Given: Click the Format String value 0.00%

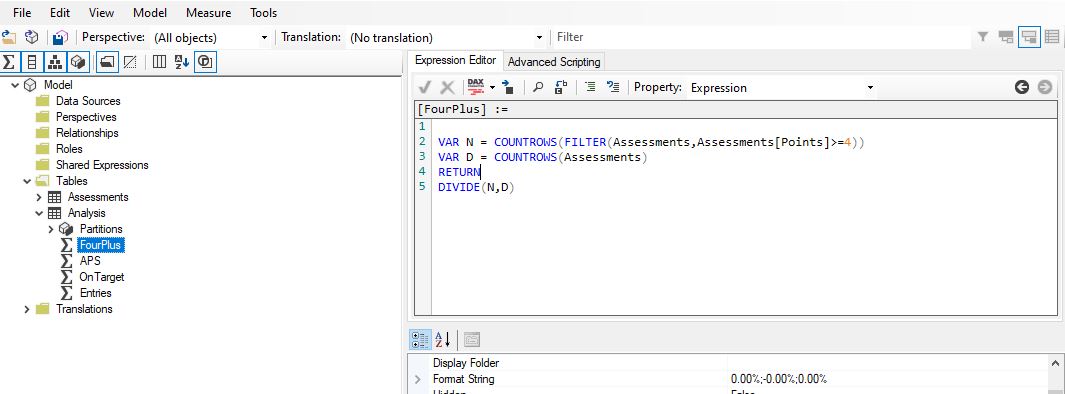Looking at the screenshot, I should tap(779, 379).
